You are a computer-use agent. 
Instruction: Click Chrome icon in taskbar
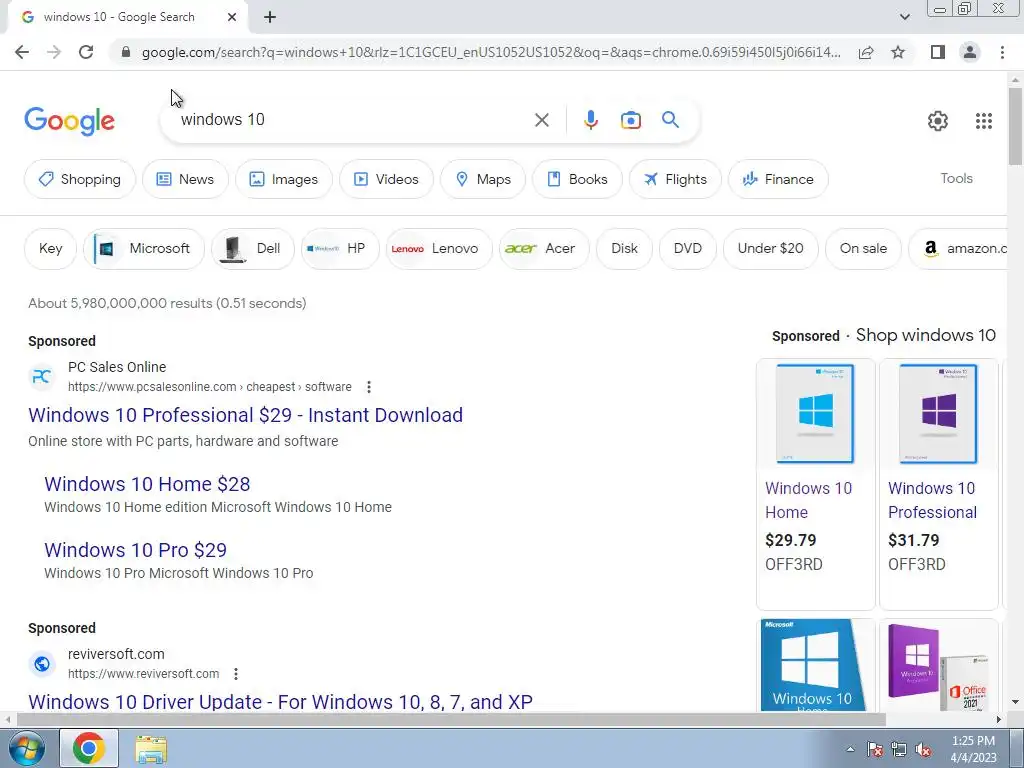pyautogui.click(x=89, y=748)
